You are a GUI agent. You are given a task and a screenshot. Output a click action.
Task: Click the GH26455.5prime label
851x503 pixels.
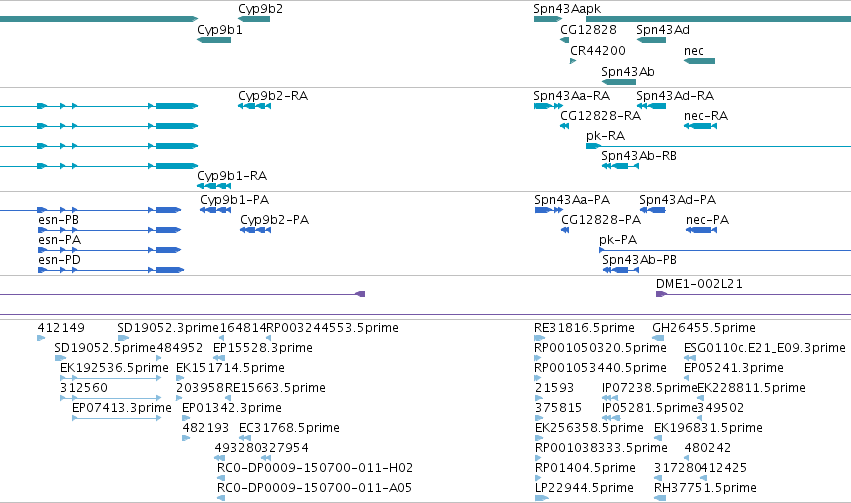[704, 328]
